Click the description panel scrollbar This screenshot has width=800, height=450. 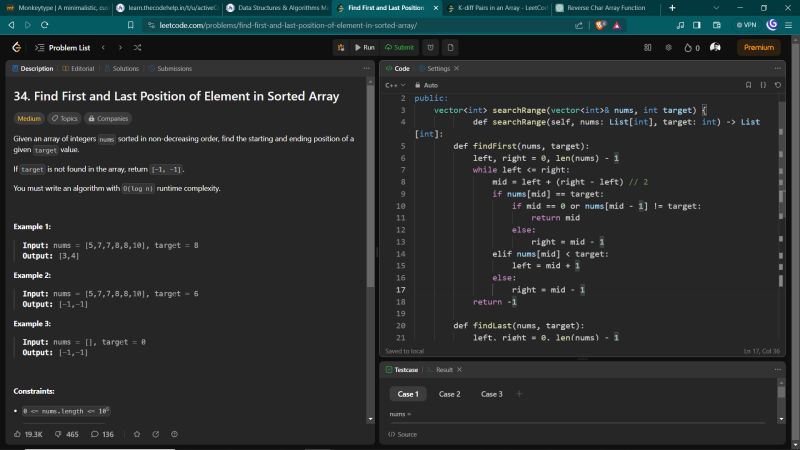(x=370, y=186)
